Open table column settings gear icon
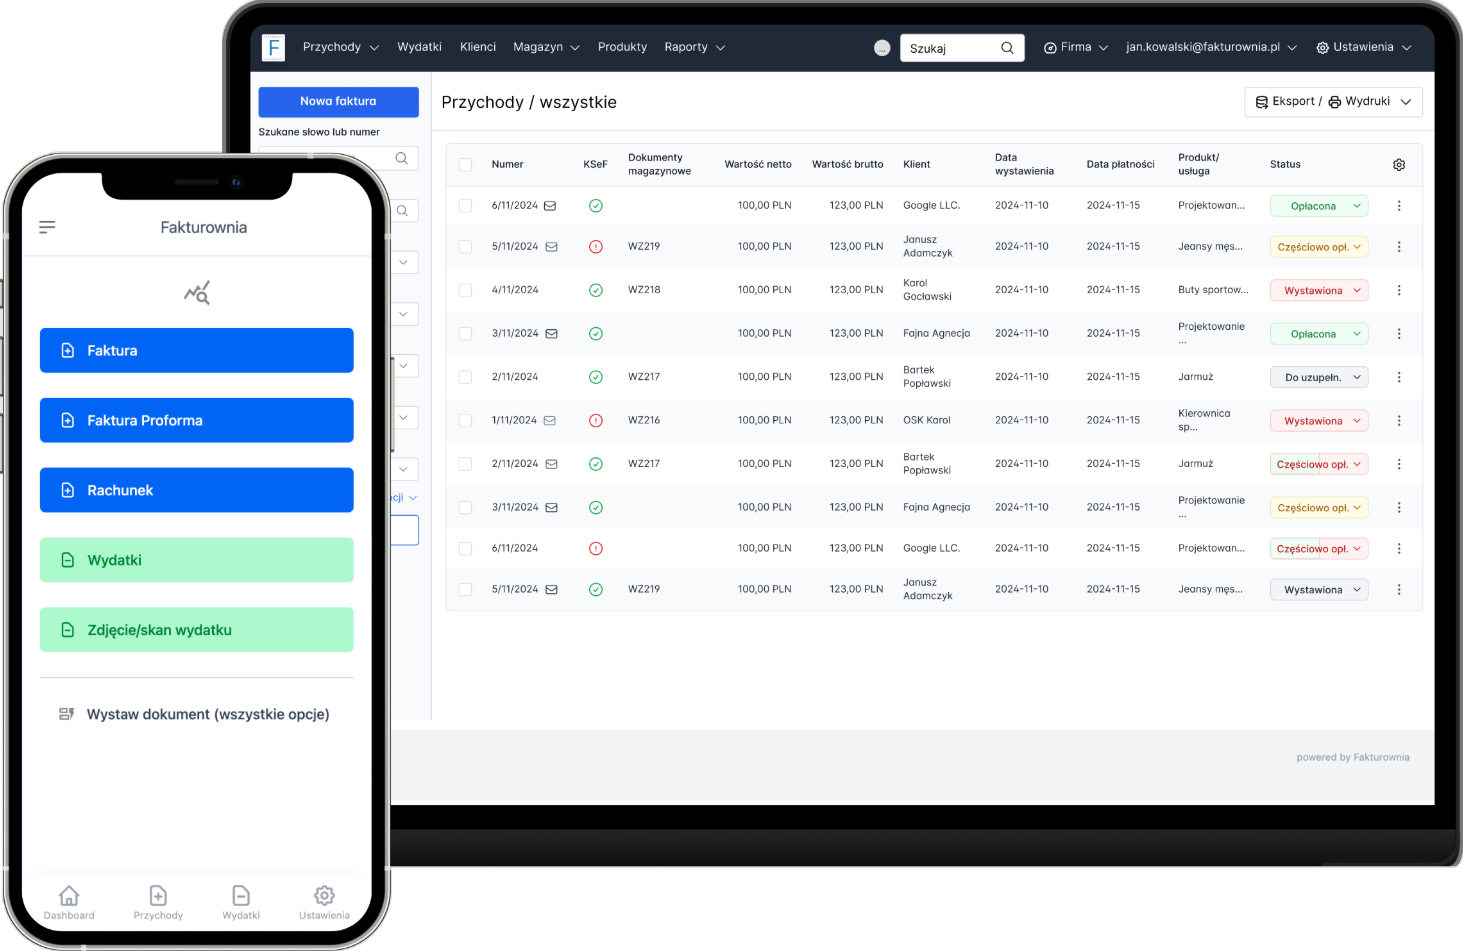Image resolution: width=1463 pixels, height=951 pixels. pos(1399,165)
